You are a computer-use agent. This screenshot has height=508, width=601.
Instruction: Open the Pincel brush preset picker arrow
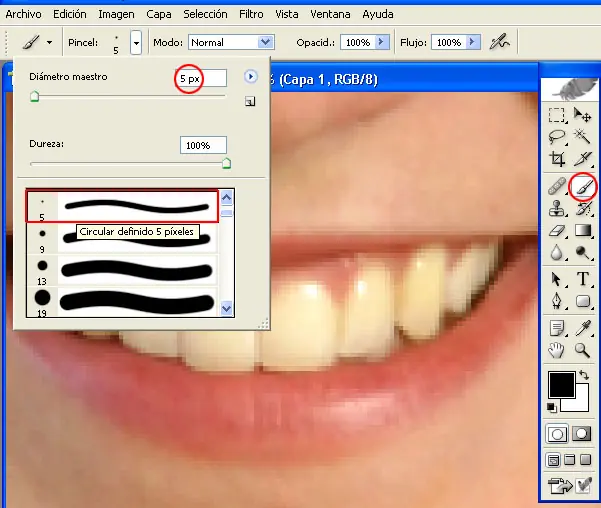click(x=136, y=43)
